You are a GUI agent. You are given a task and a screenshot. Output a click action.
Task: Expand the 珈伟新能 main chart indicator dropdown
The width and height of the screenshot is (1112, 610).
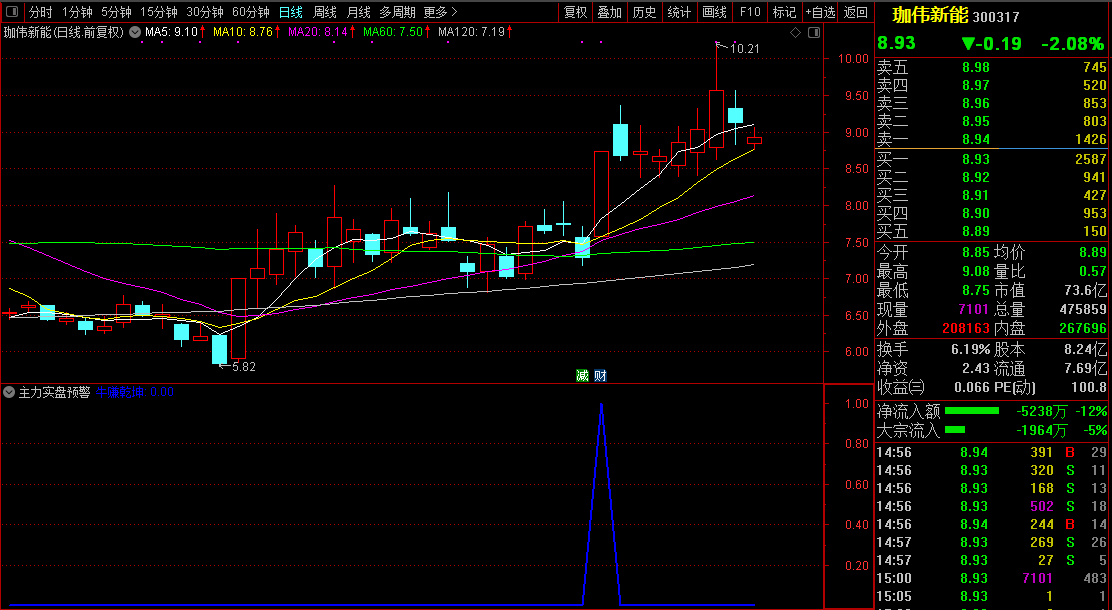(x=134, y=32)
